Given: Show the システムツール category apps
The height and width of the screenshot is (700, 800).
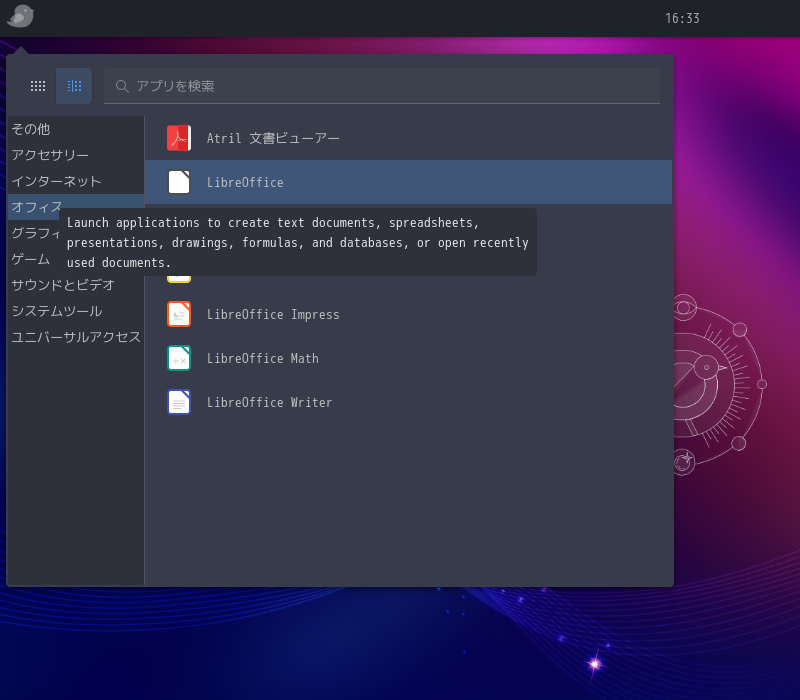Looking at the screenshot, I should 56,311.
